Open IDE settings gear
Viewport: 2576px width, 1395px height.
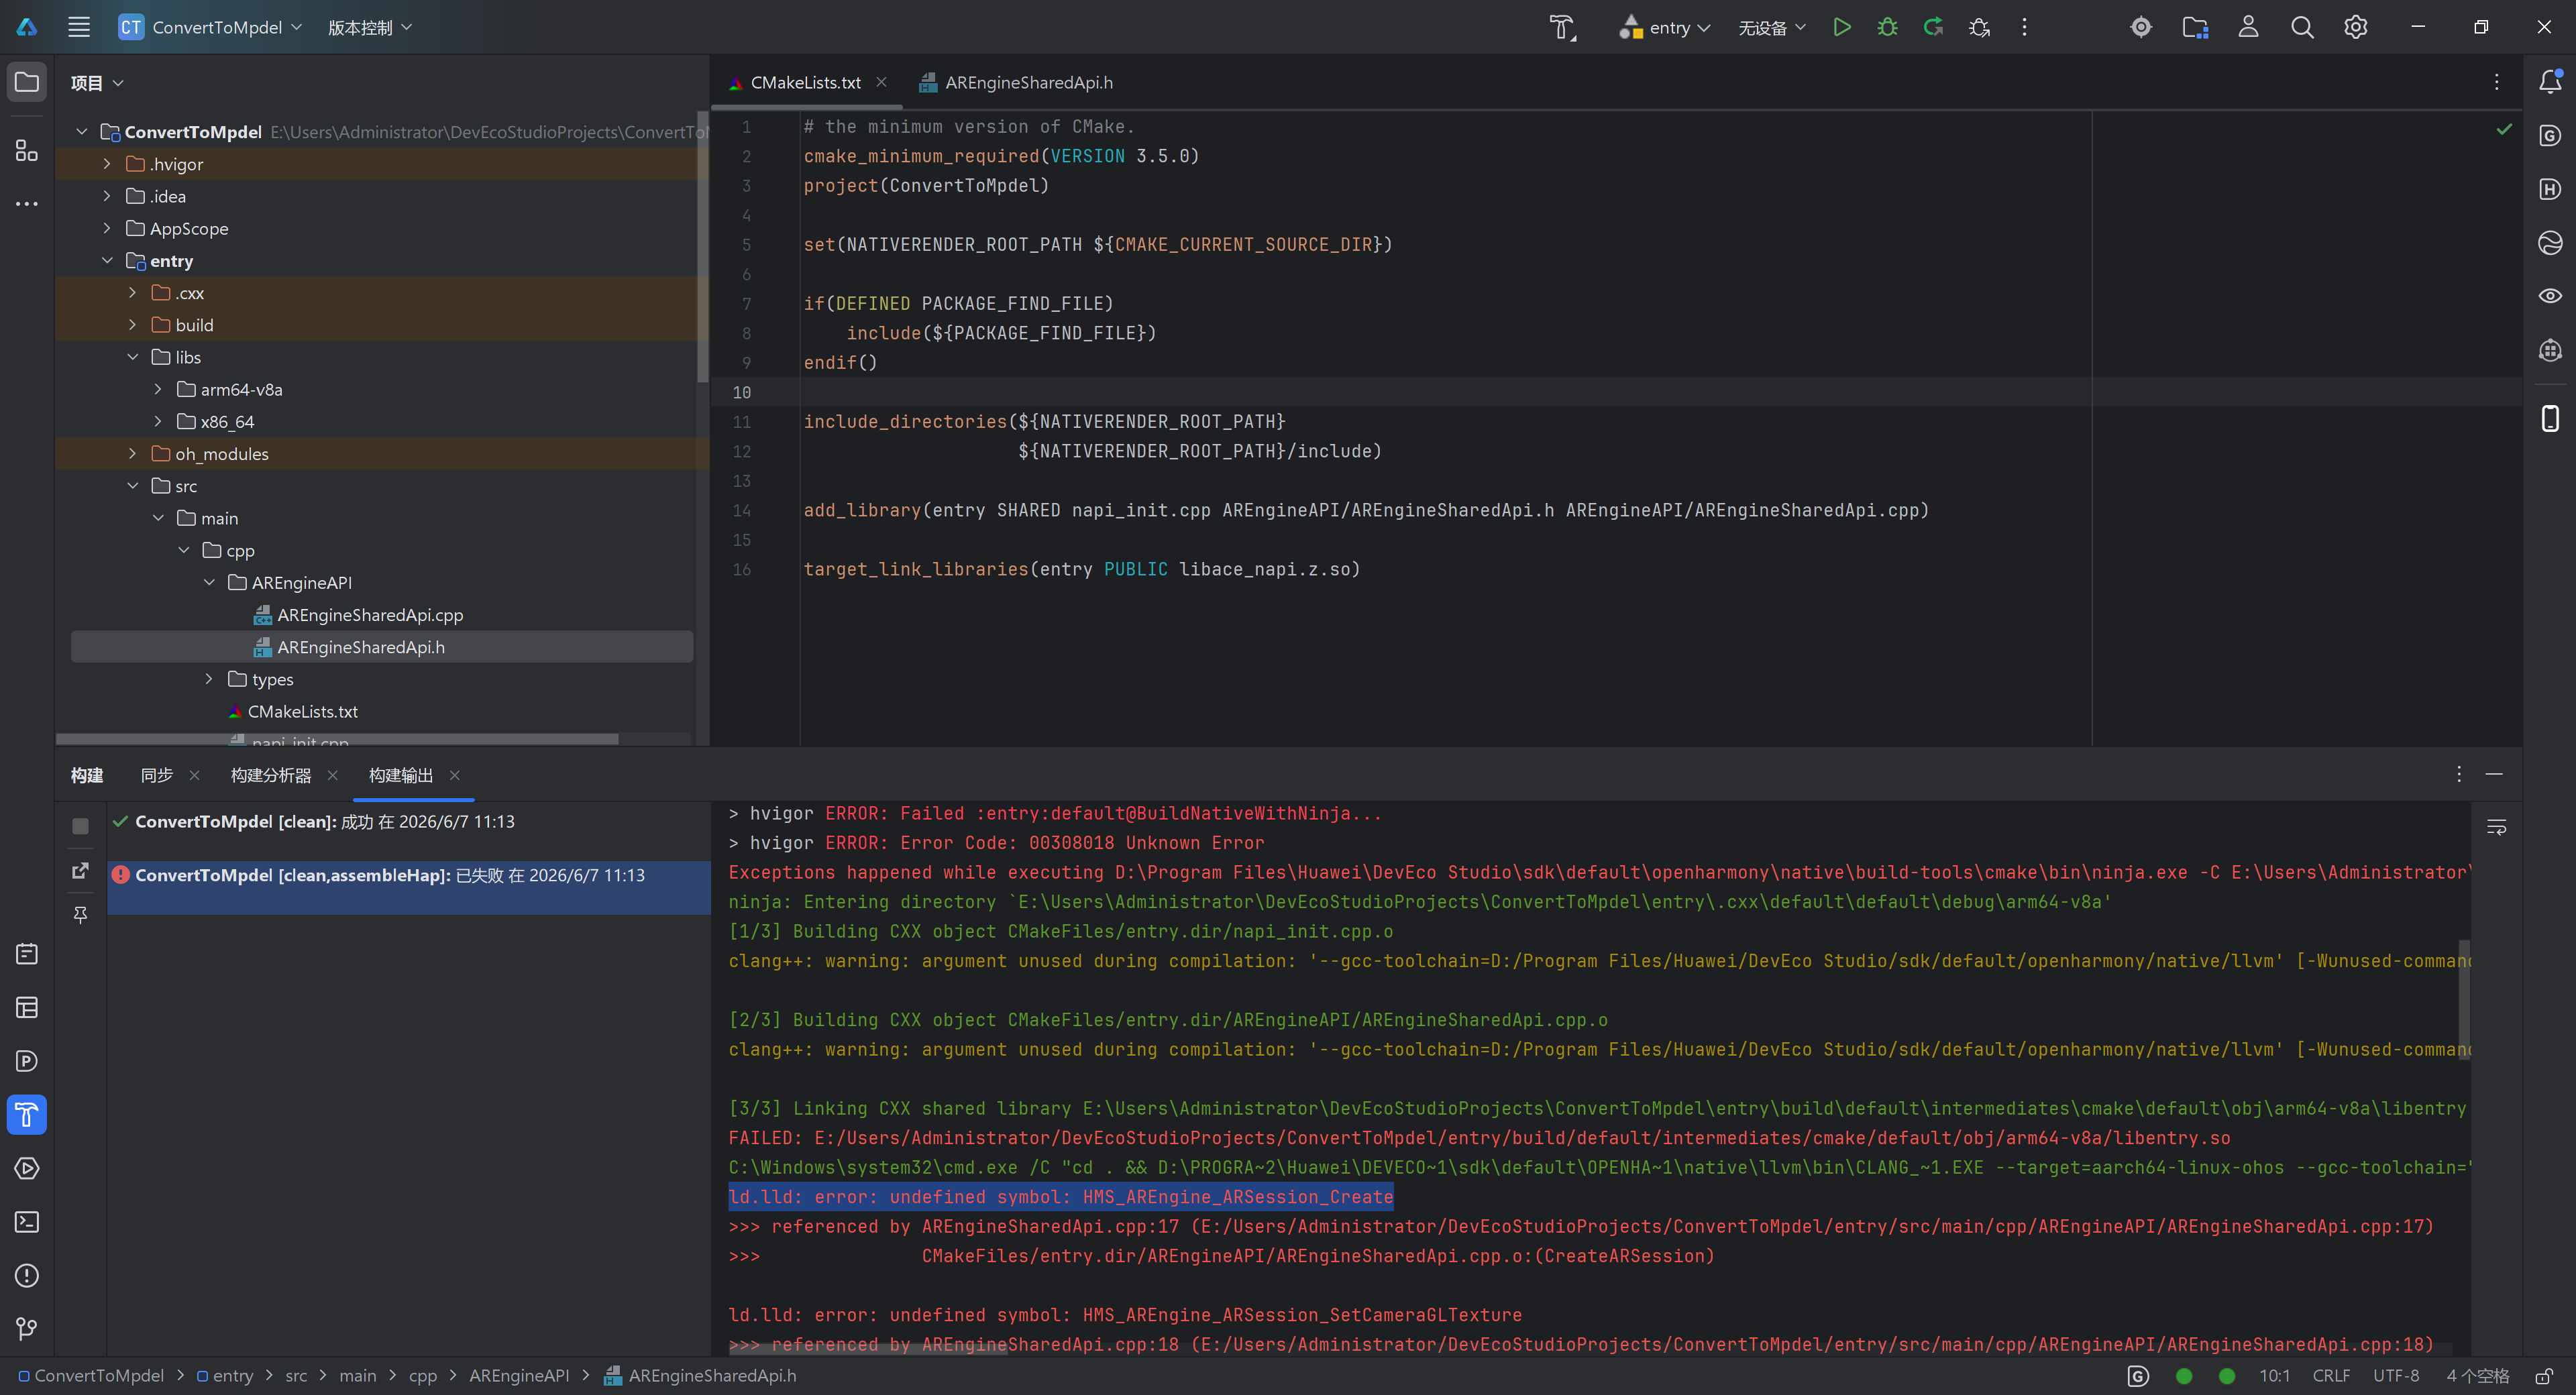tap(2356, 27)
